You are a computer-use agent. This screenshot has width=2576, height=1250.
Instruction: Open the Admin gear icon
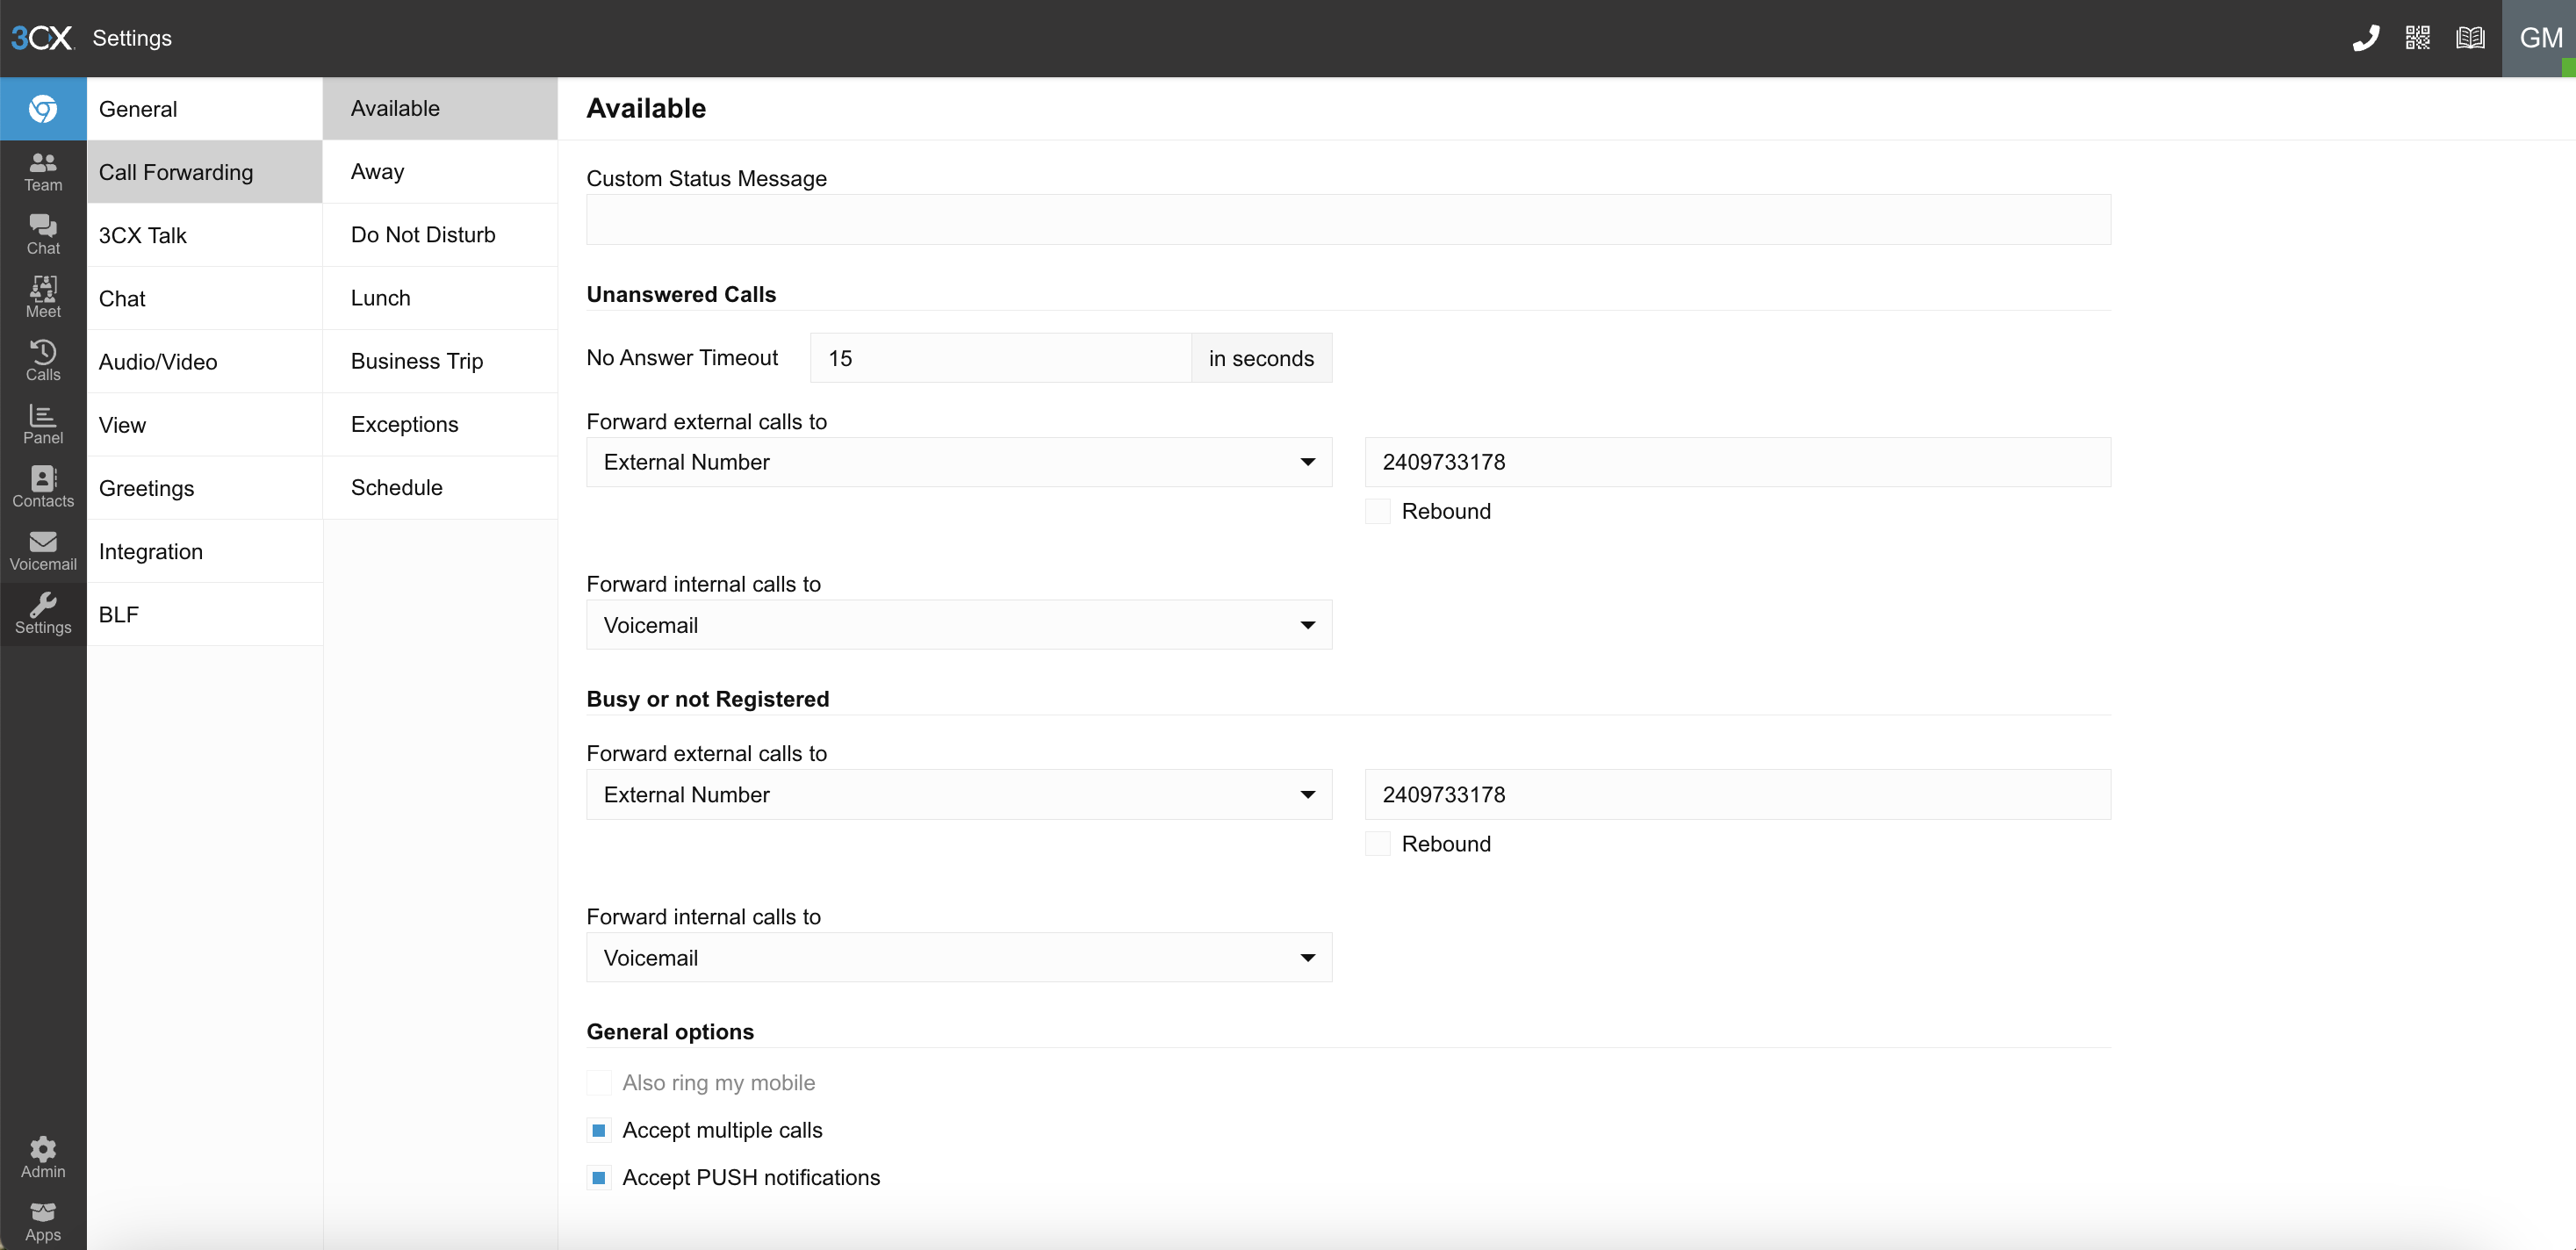click(x=43, y=1157)
